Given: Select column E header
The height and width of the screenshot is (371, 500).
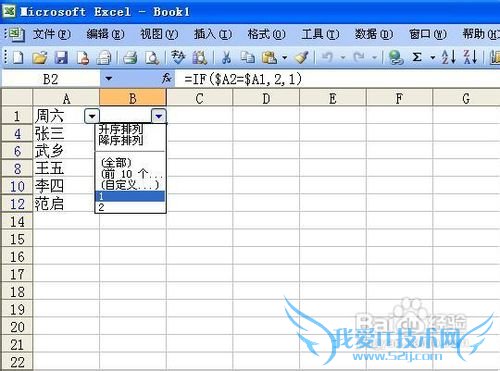Looking at the screenshot, I should pos(333,99).
